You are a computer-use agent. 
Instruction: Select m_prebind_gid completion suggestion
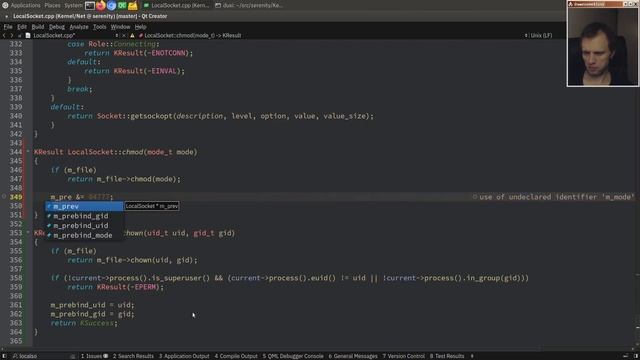point(84,216)
